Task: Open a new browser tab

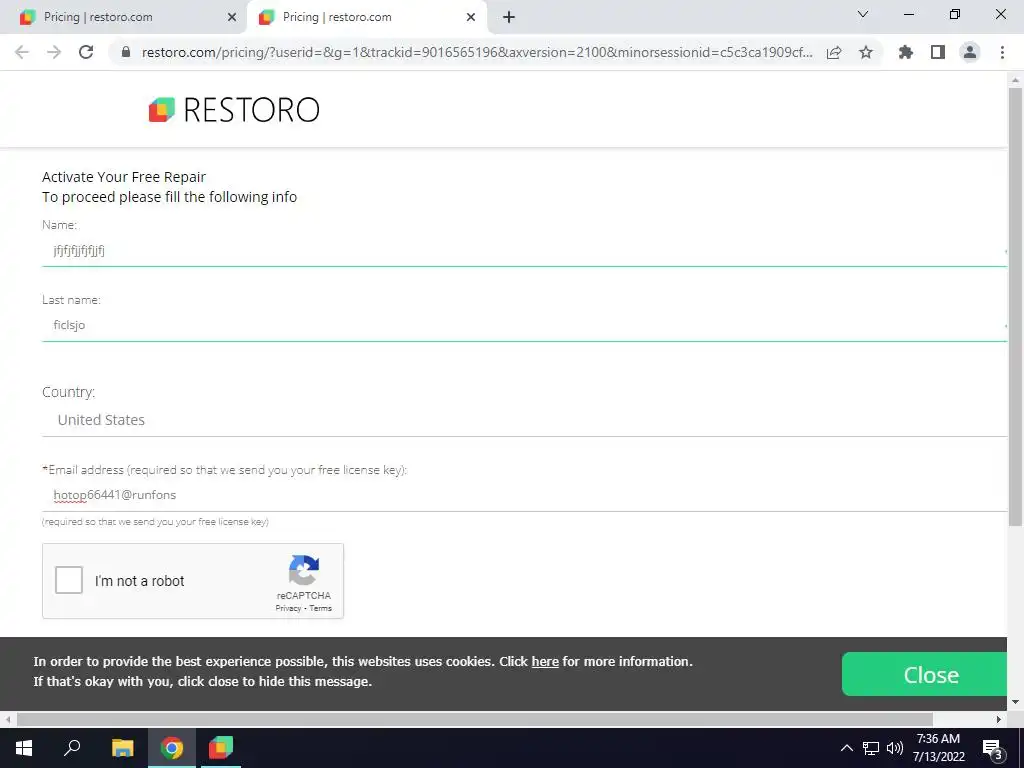Action: pyautogui.click(x=509, y=17)
